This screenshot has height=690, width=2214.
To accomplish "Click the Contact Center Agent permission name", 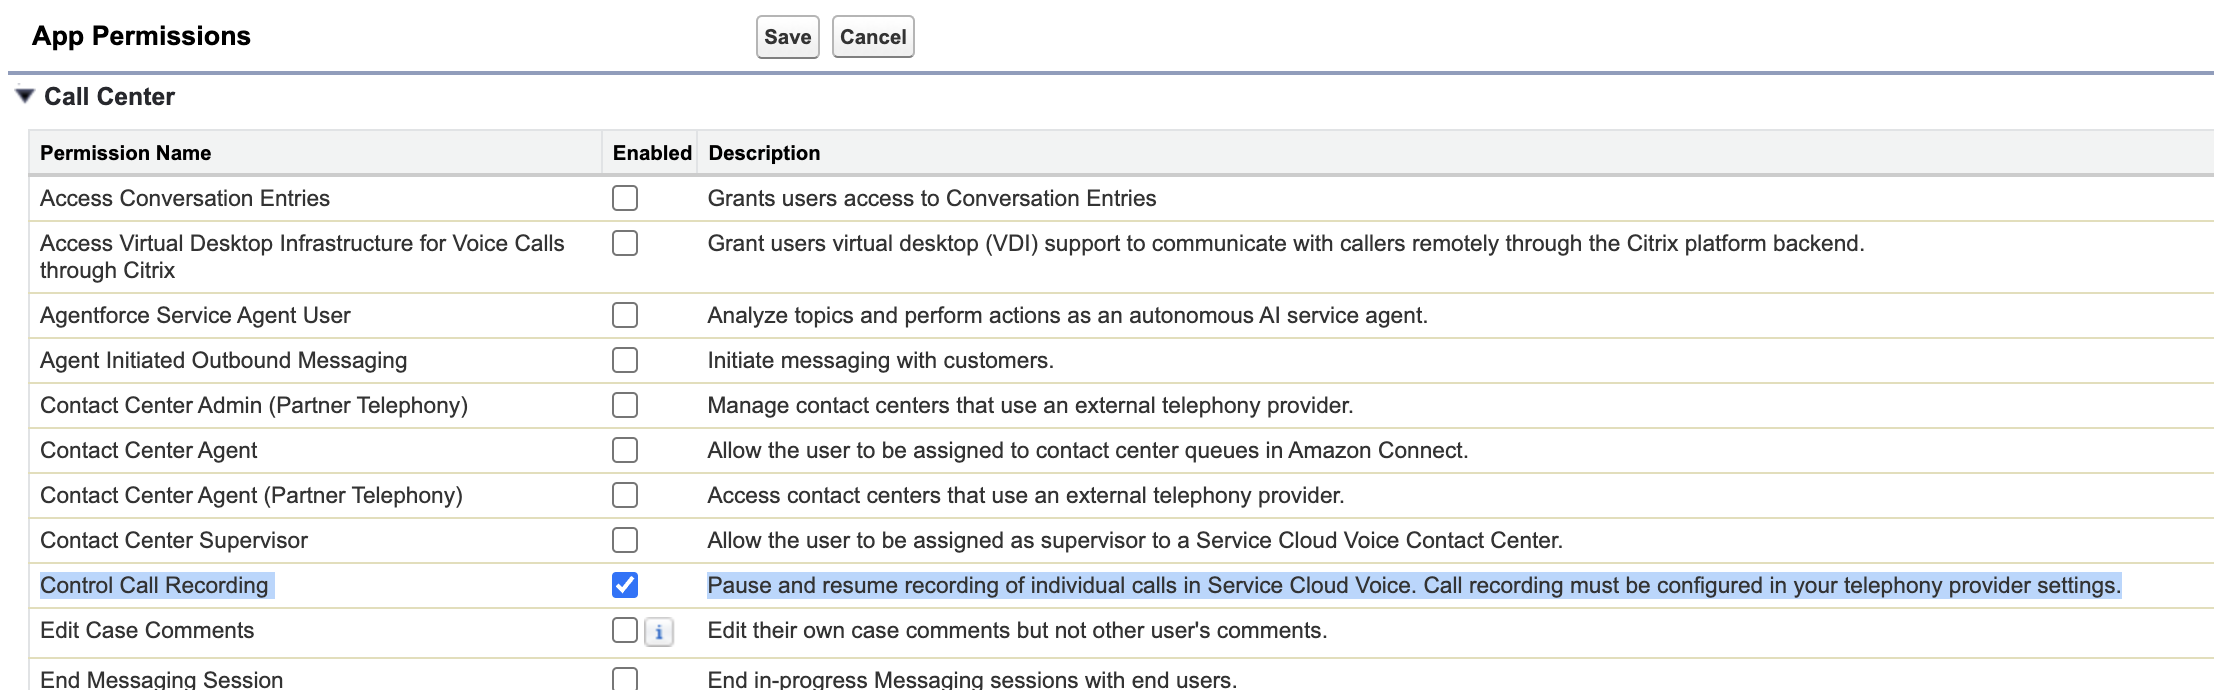I will click(148, 450).
